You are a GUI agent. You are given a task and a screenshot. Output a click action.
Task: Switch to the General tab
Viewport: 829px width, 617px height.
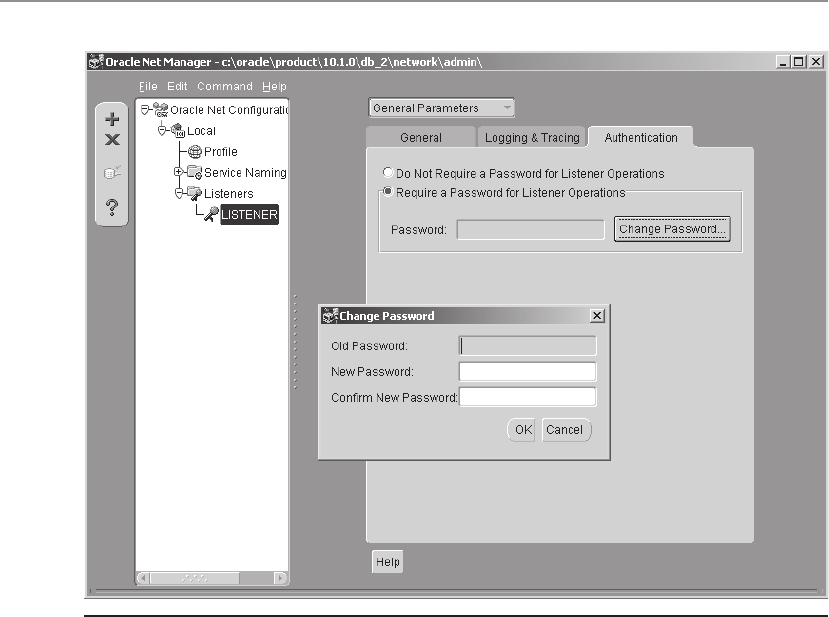pyautogui.click(x=421, y=137)
